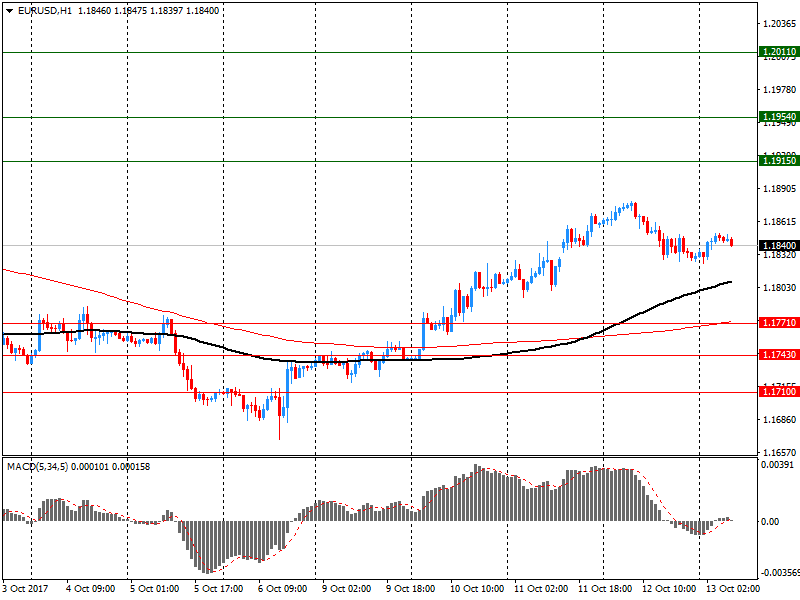
Task: Click the 1.17430 red level label
Action: (x=779, y=355)
